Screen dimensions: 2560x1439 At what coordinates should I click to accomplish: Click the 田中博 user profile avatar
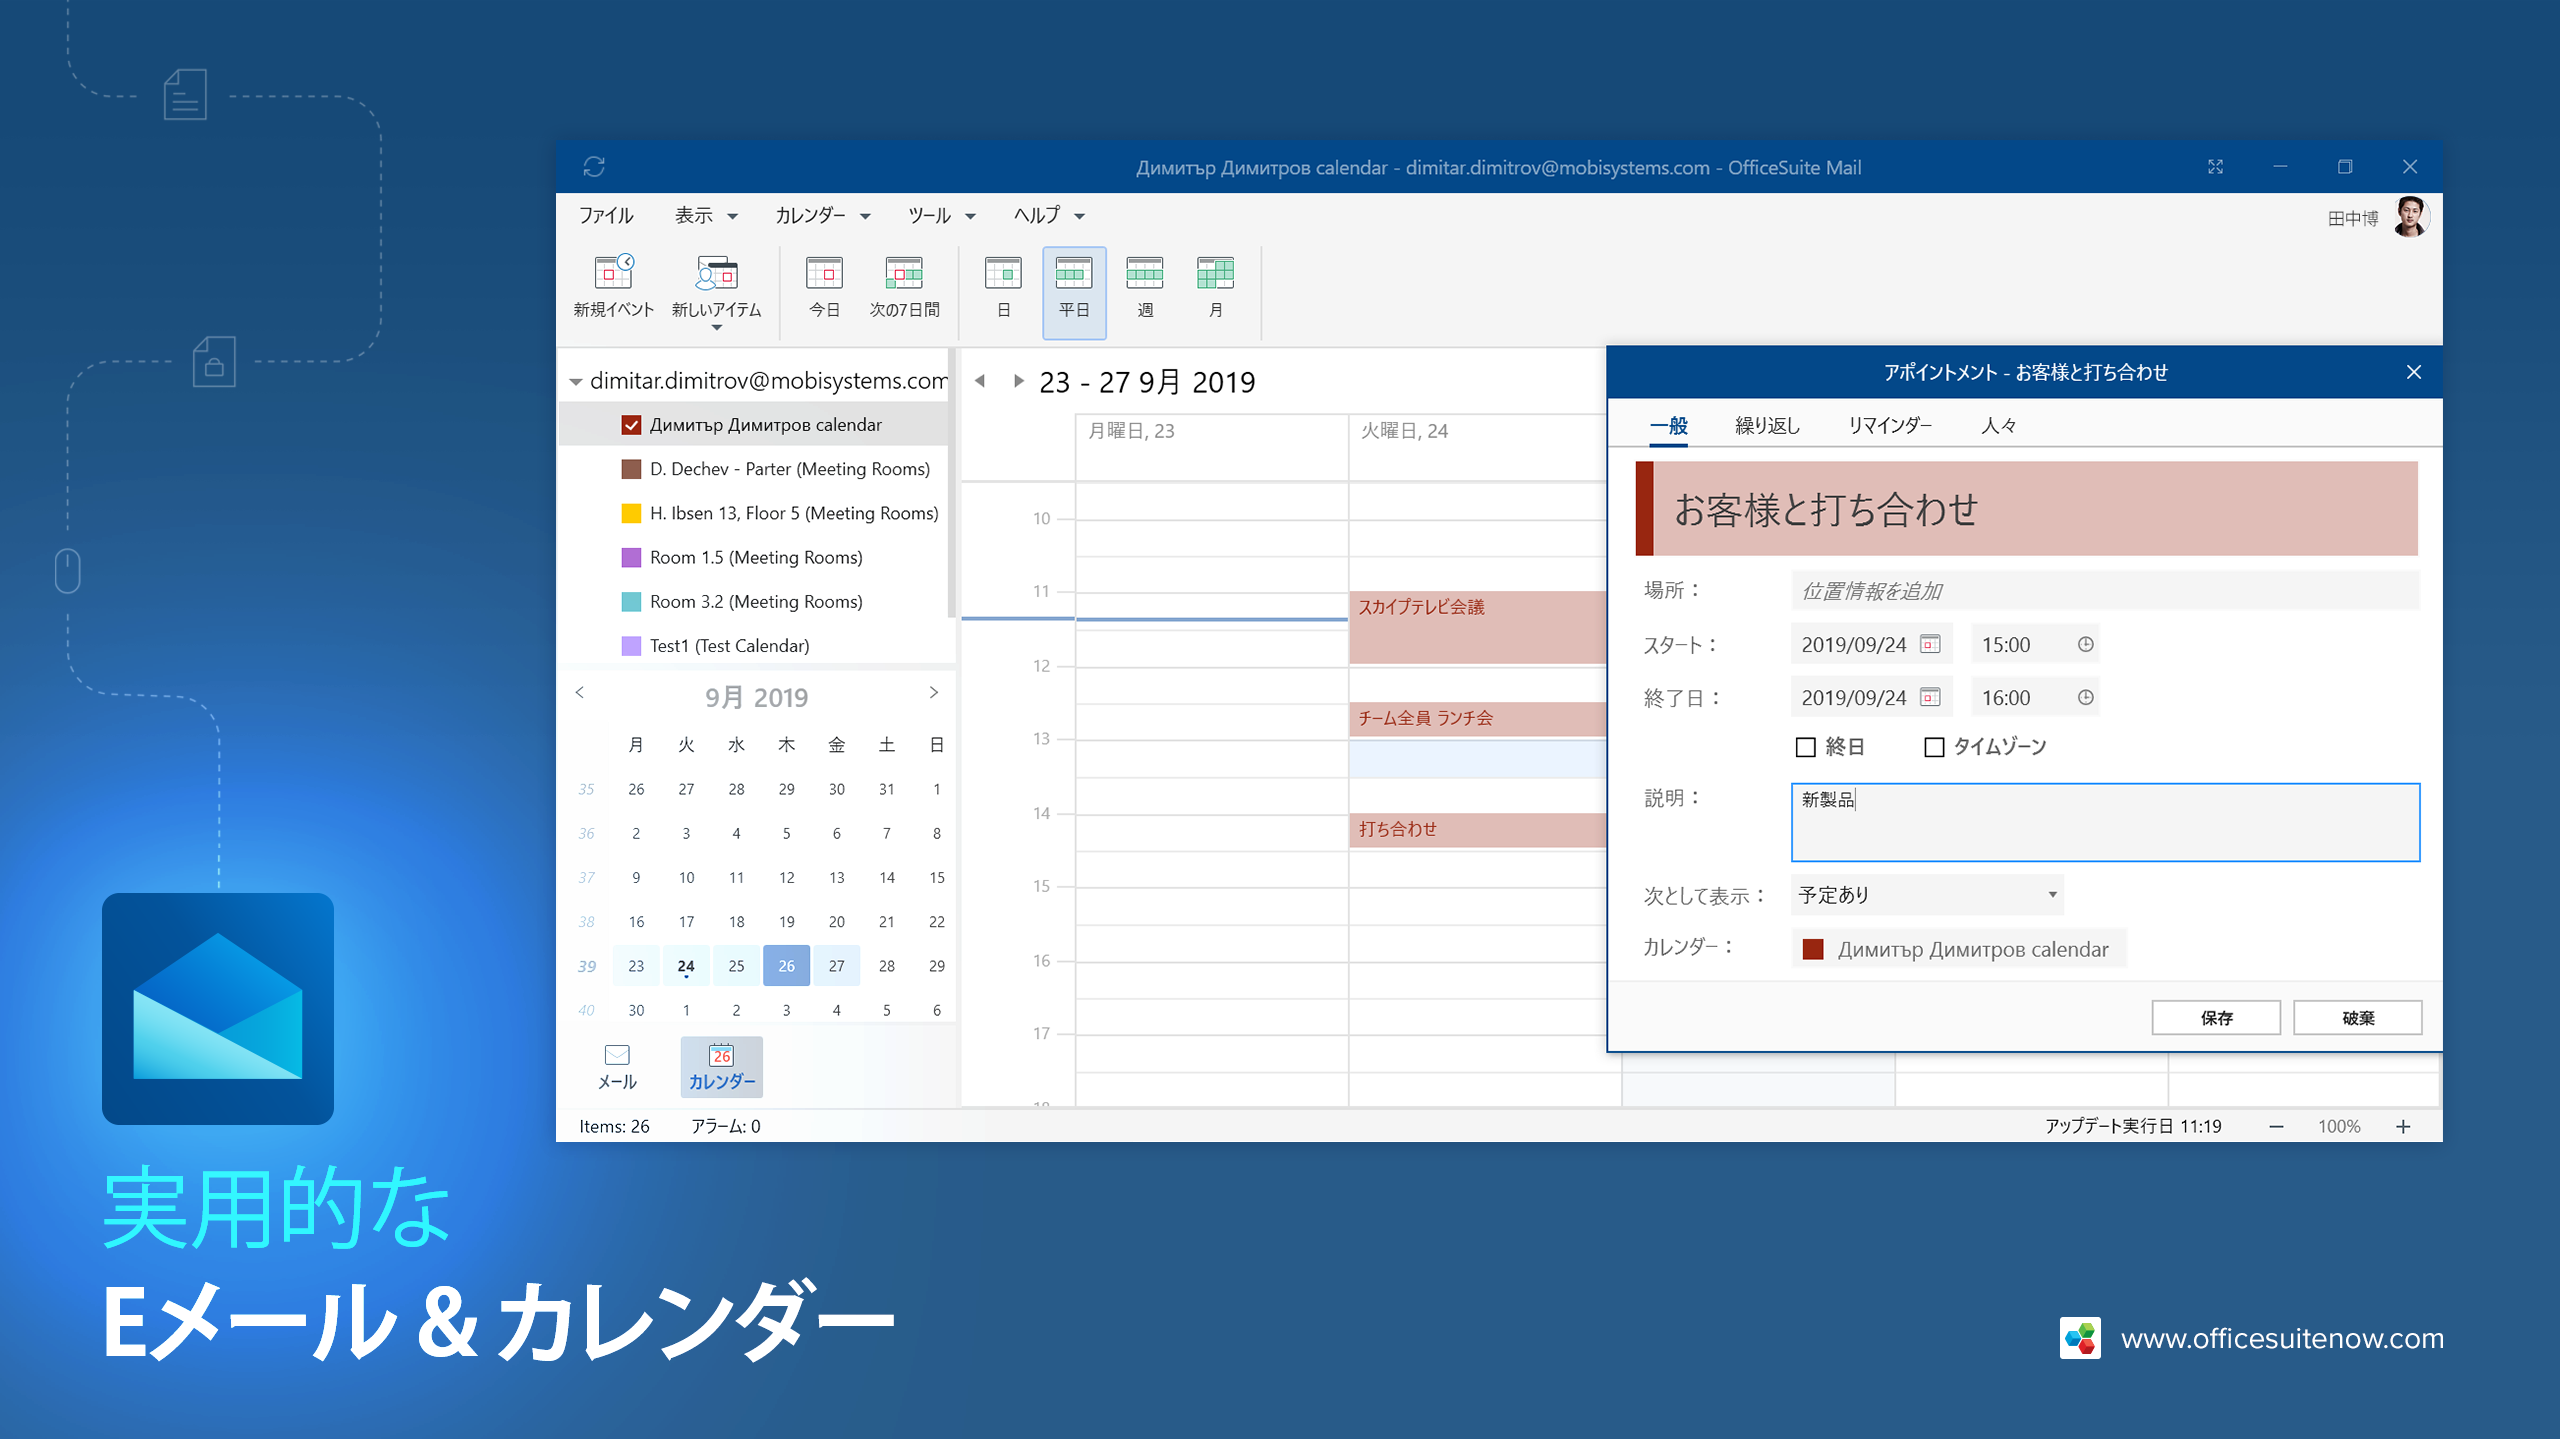[2410, 217]
